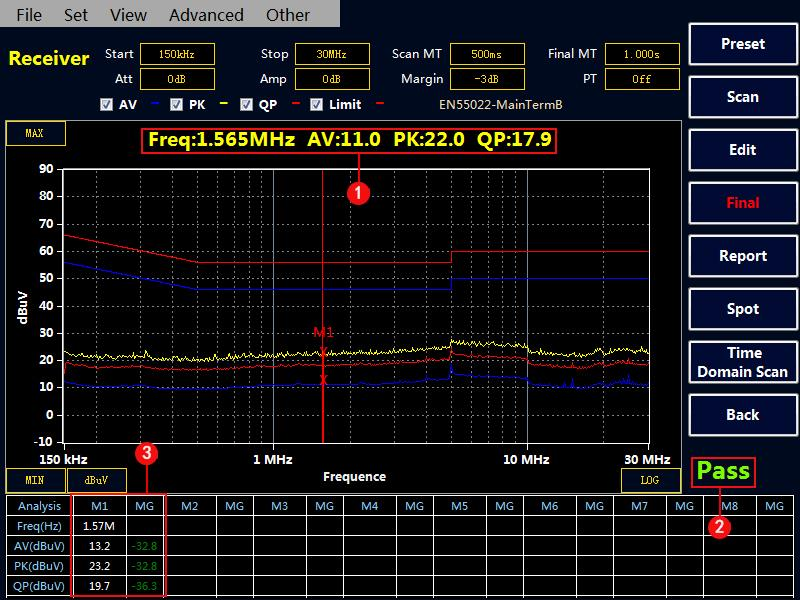Toggle the QP trace checkbox
This screenshot has width=800, height=600.
tap(246, 104)
